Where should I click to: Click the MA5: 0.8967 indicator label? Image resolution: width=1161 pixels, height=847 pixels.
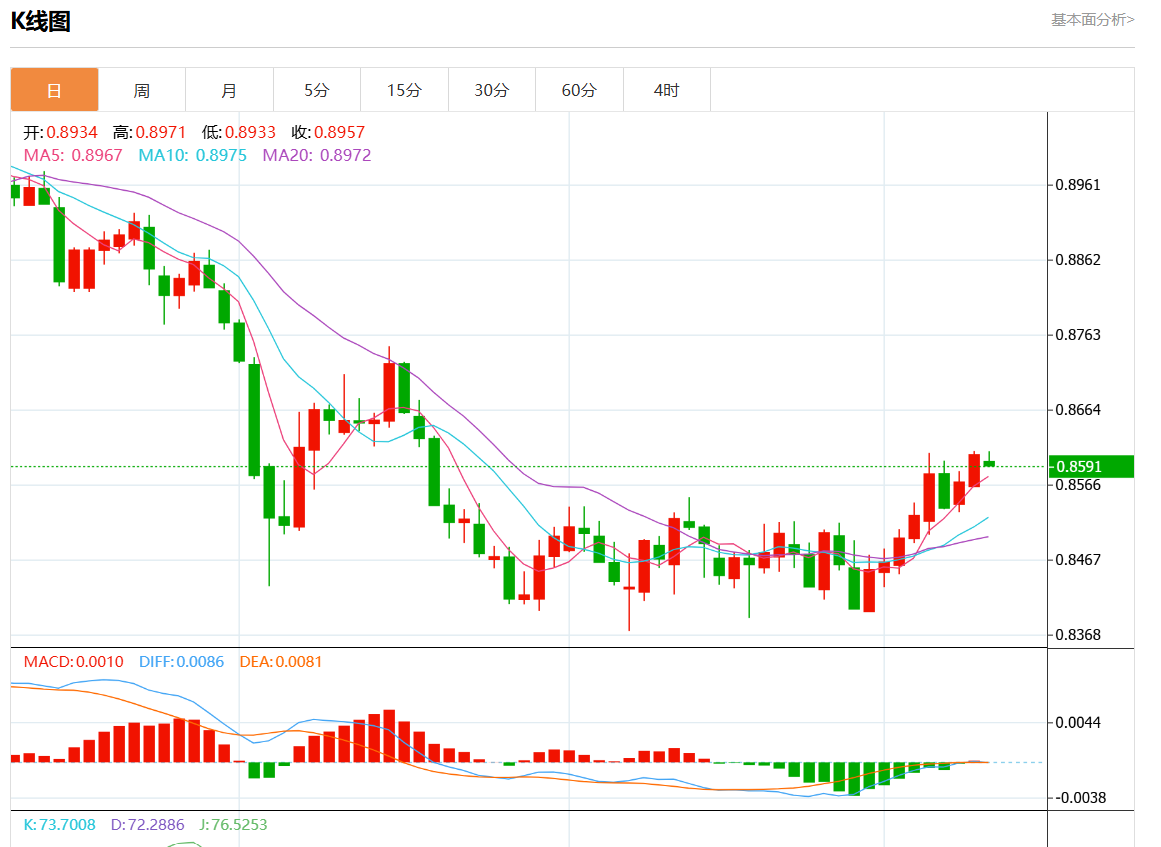[73, 155]
